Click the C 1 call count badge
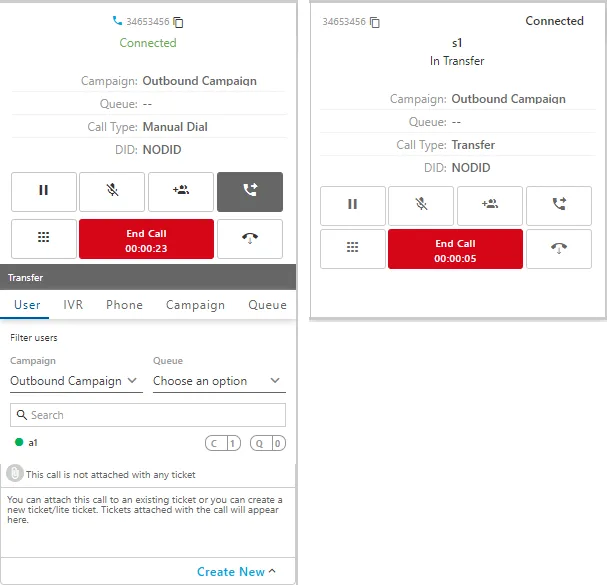The image size is (607, 585). (223, 443)
